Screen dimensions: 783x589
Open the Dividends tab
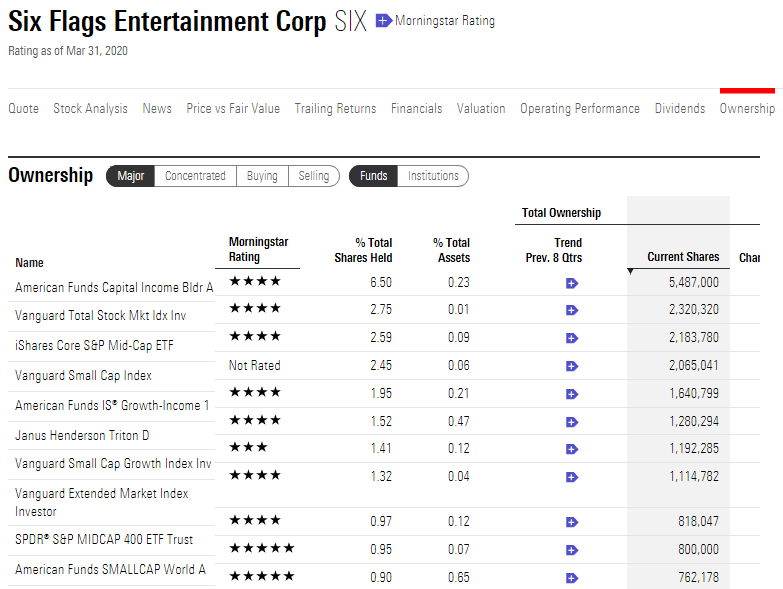[x=680, y=108]
